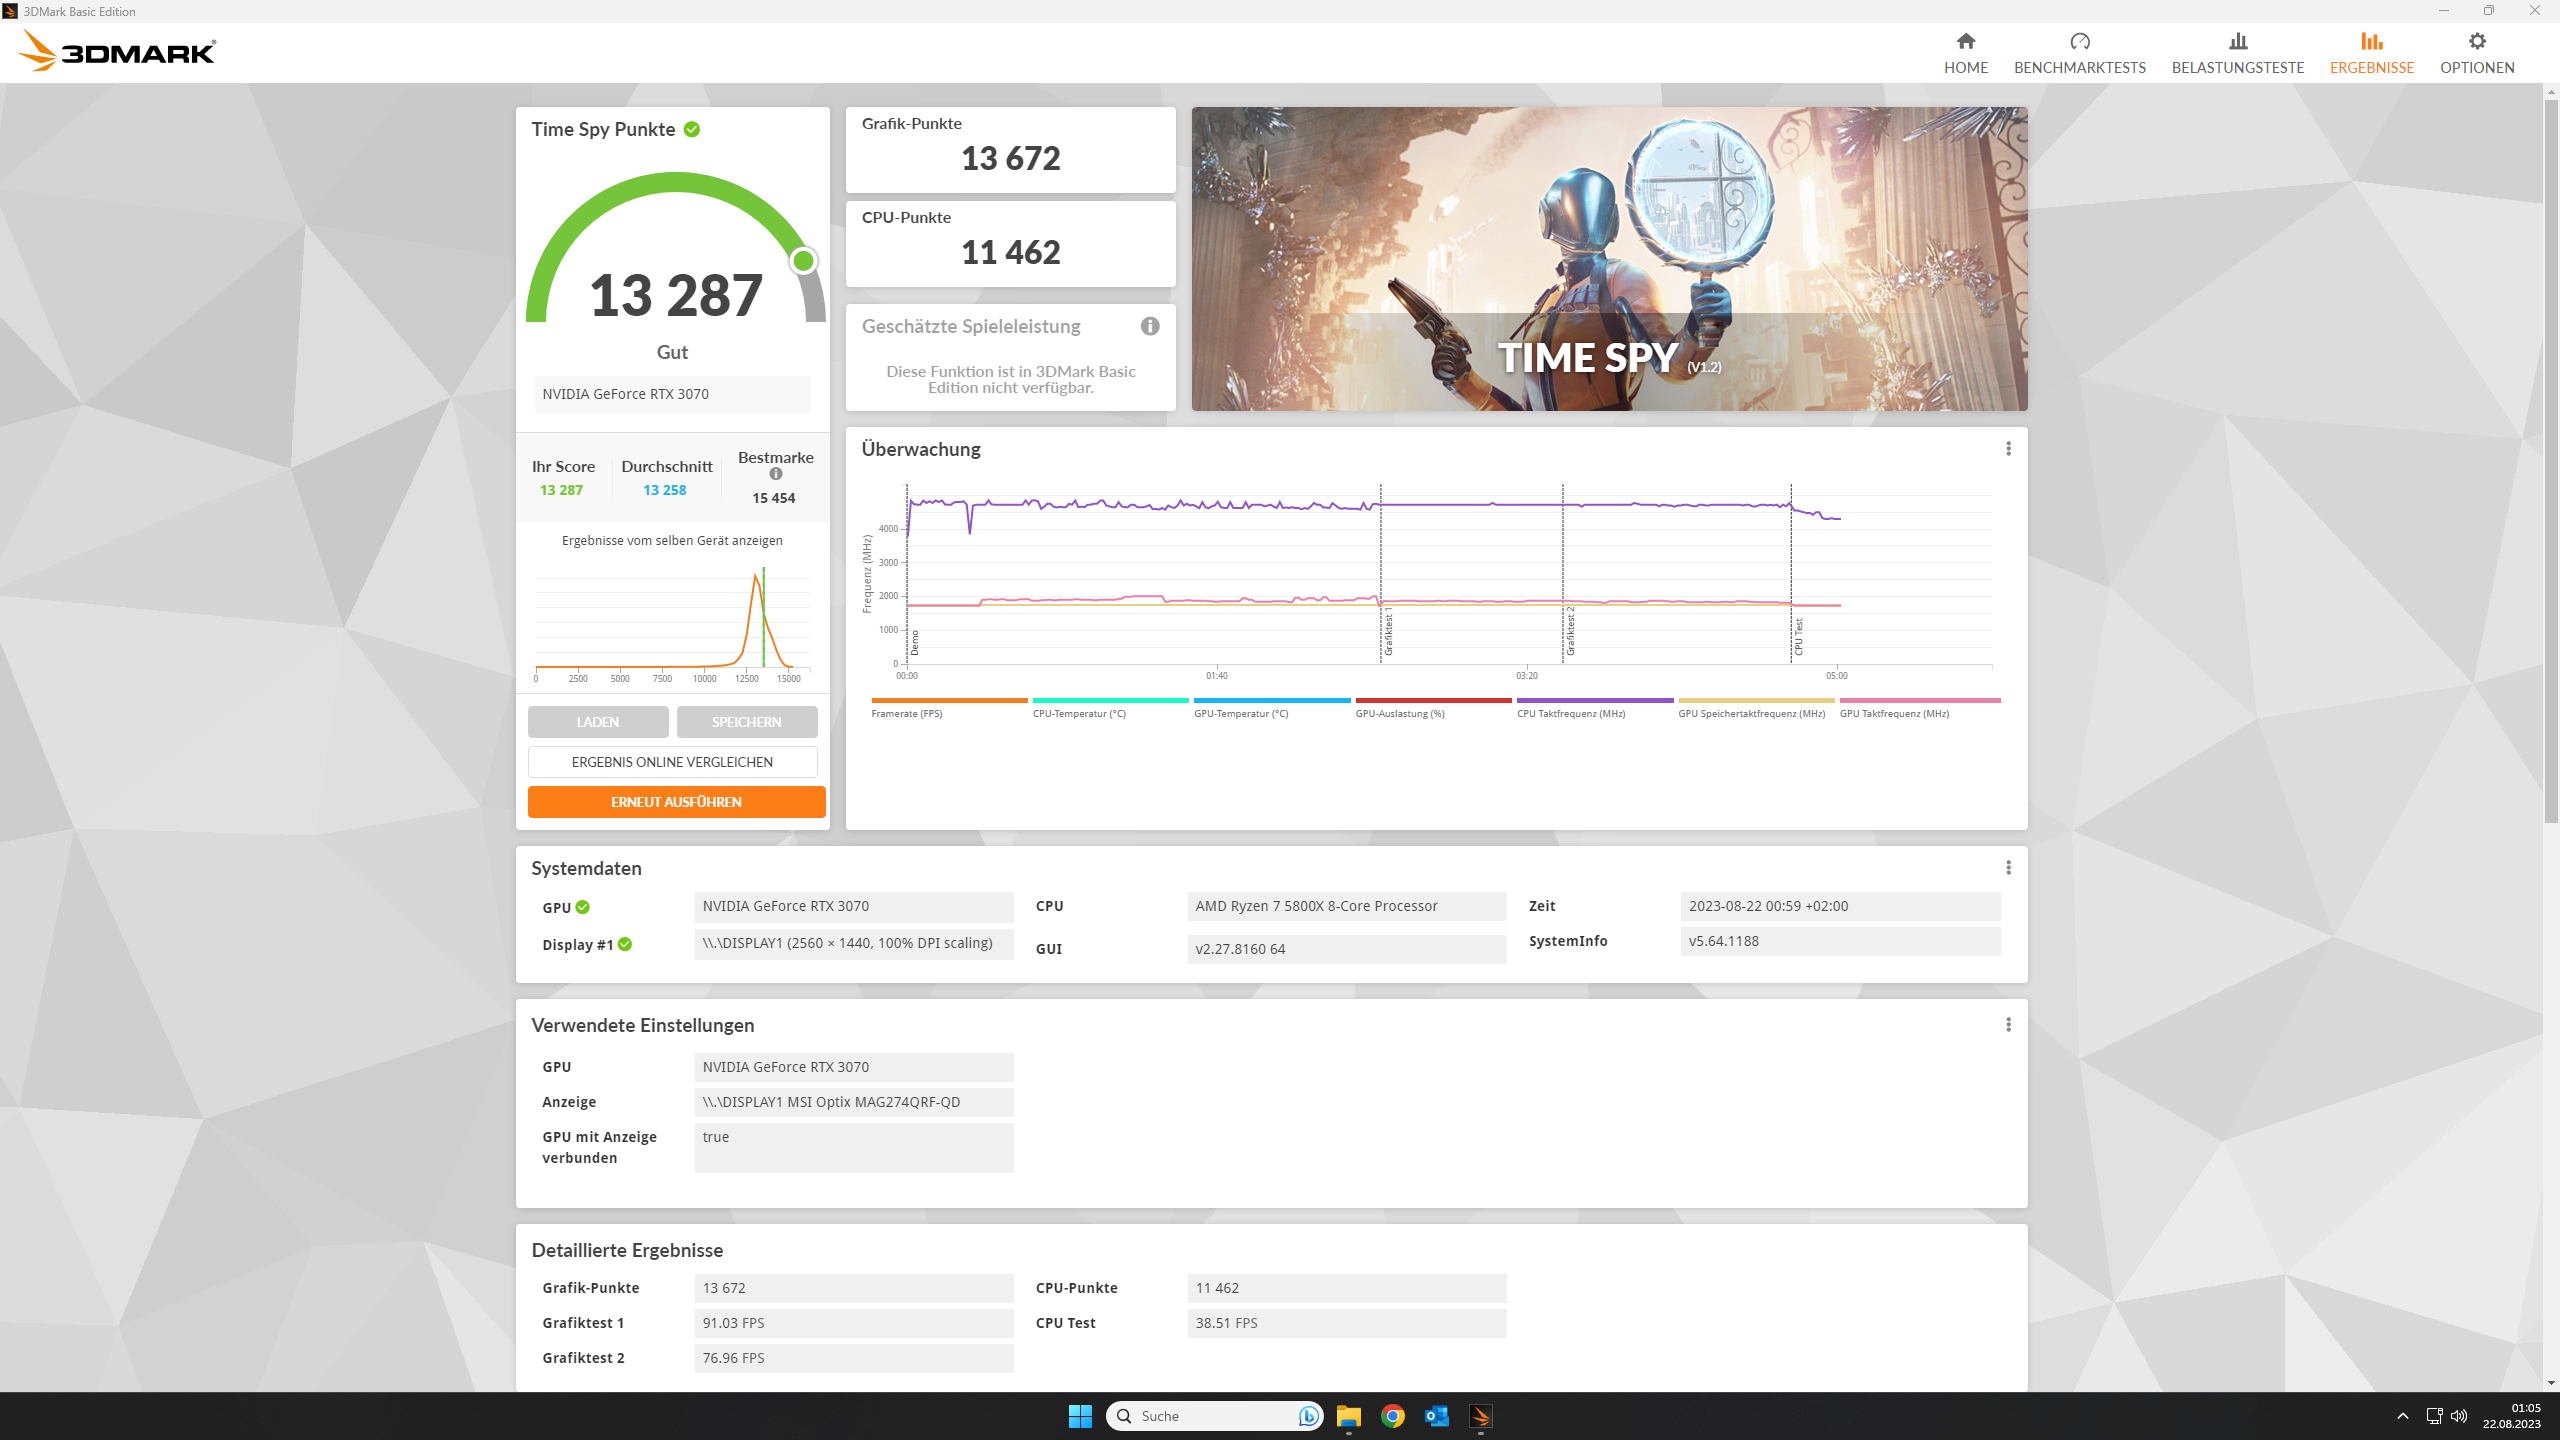Click the Bestmarke info icon
This screenshot has width=2560, height=1440.
tap(776, 474)
